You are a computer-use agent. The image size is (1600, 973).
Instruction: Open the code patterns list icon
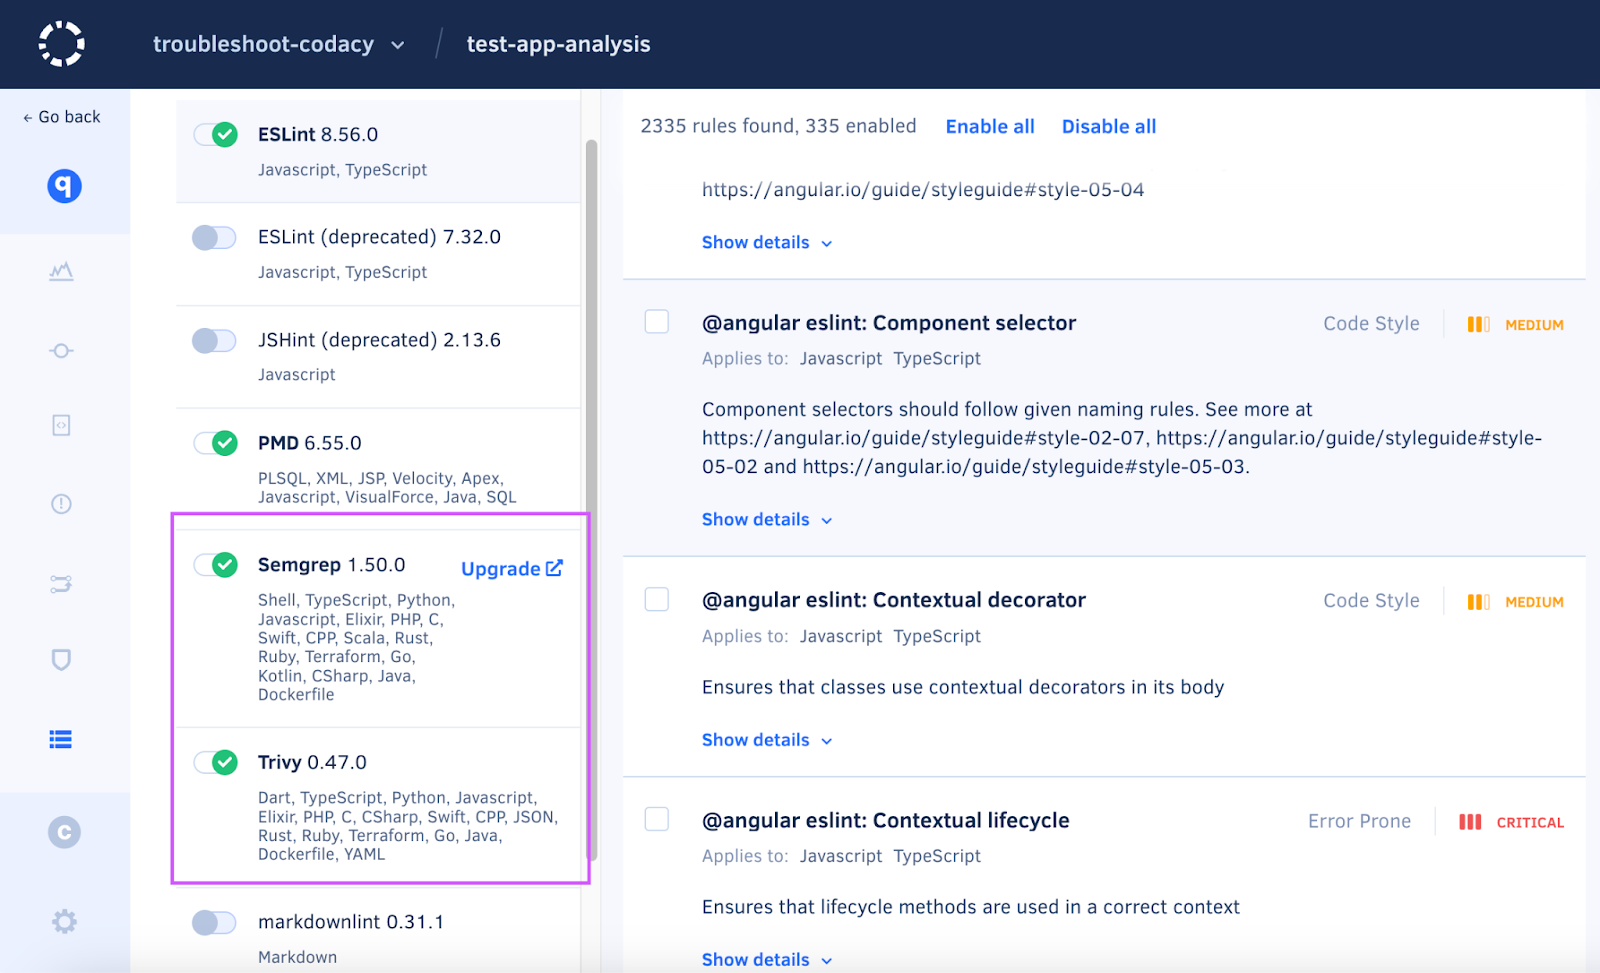point(61,739)
